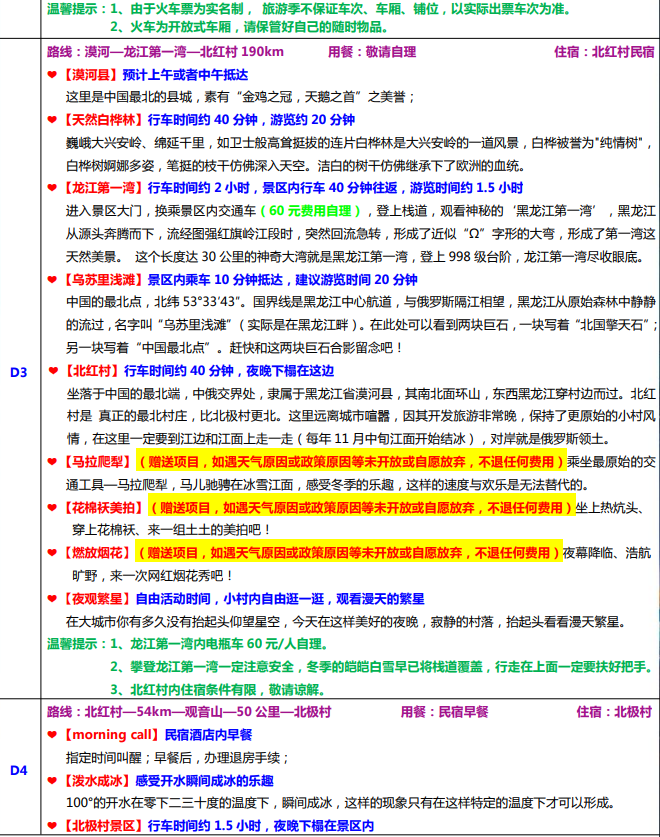Select the heart bullet next to 【乌苏里浅滩】
660x837 pixels.
tap(53, 280)
